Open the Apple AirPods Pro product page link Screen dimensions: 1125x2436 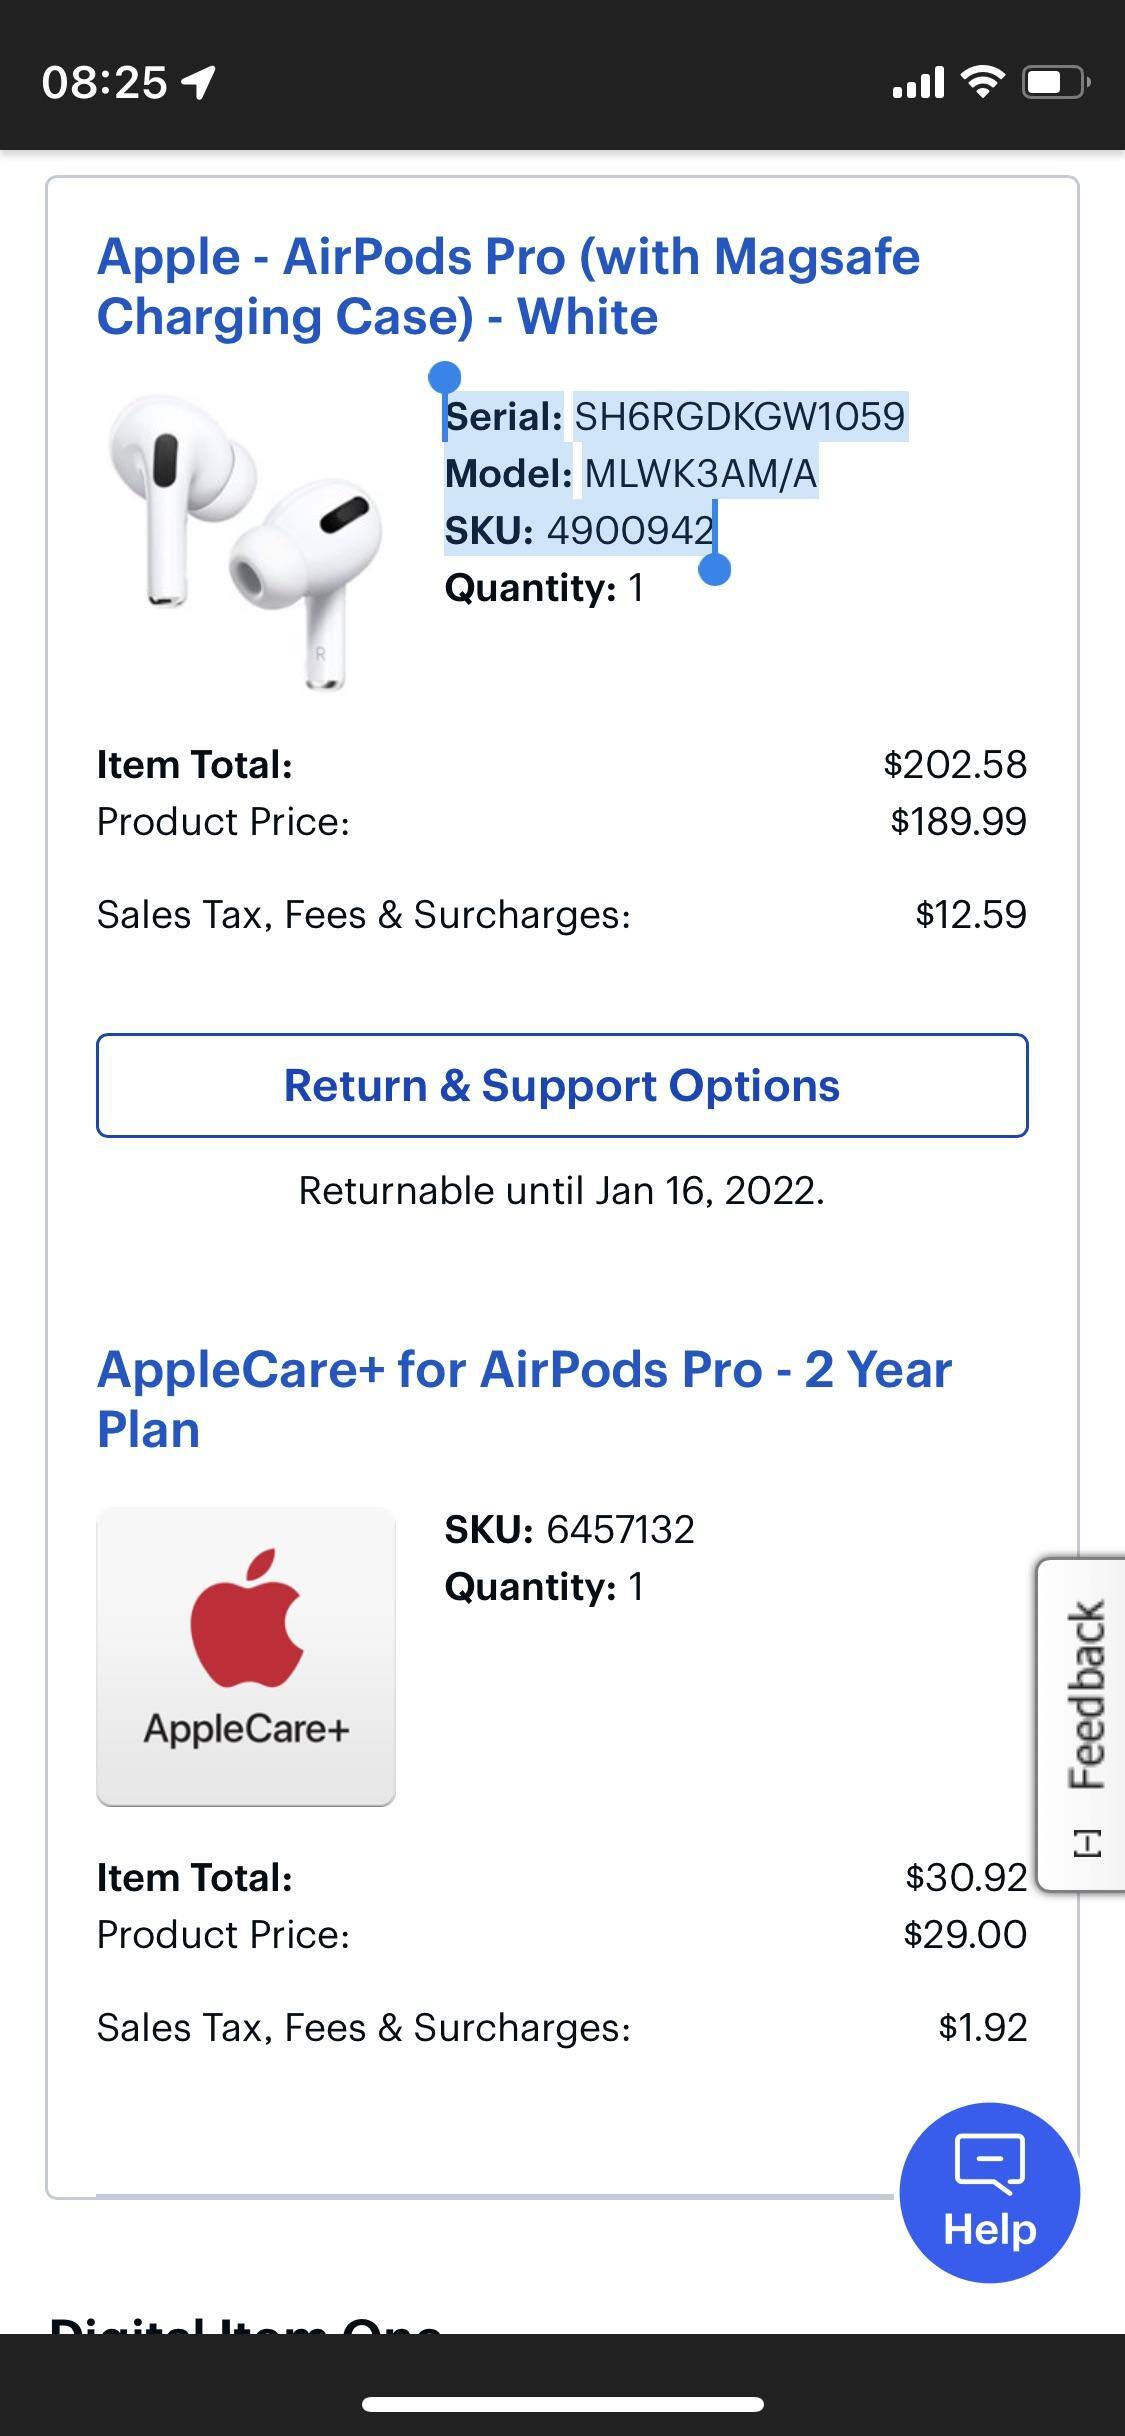click(x=509, y=285)
